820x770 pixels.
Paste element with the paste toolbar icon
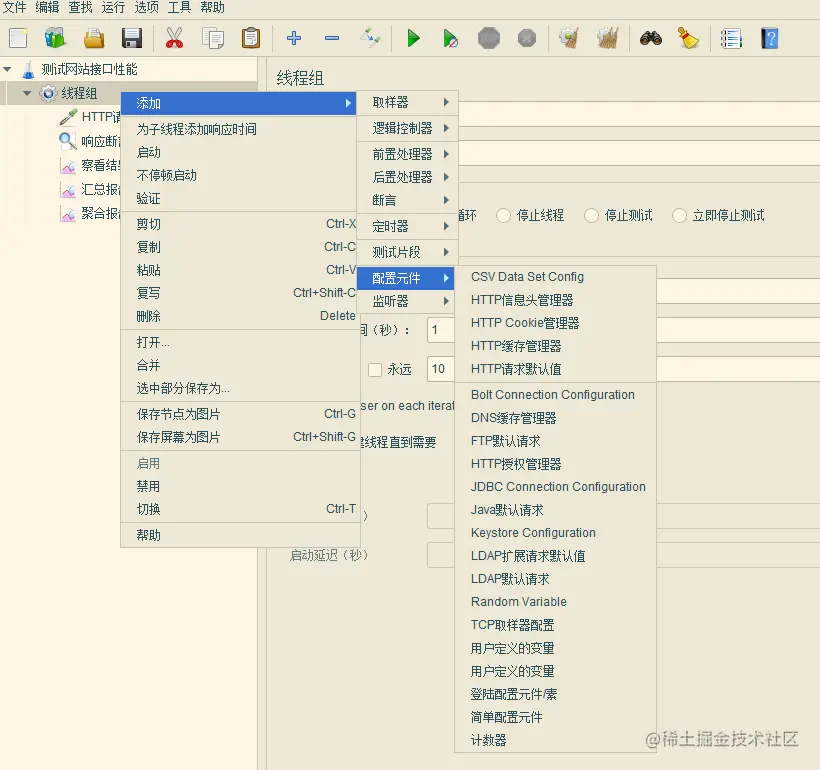pyautogui.click(x=251, y=38)
